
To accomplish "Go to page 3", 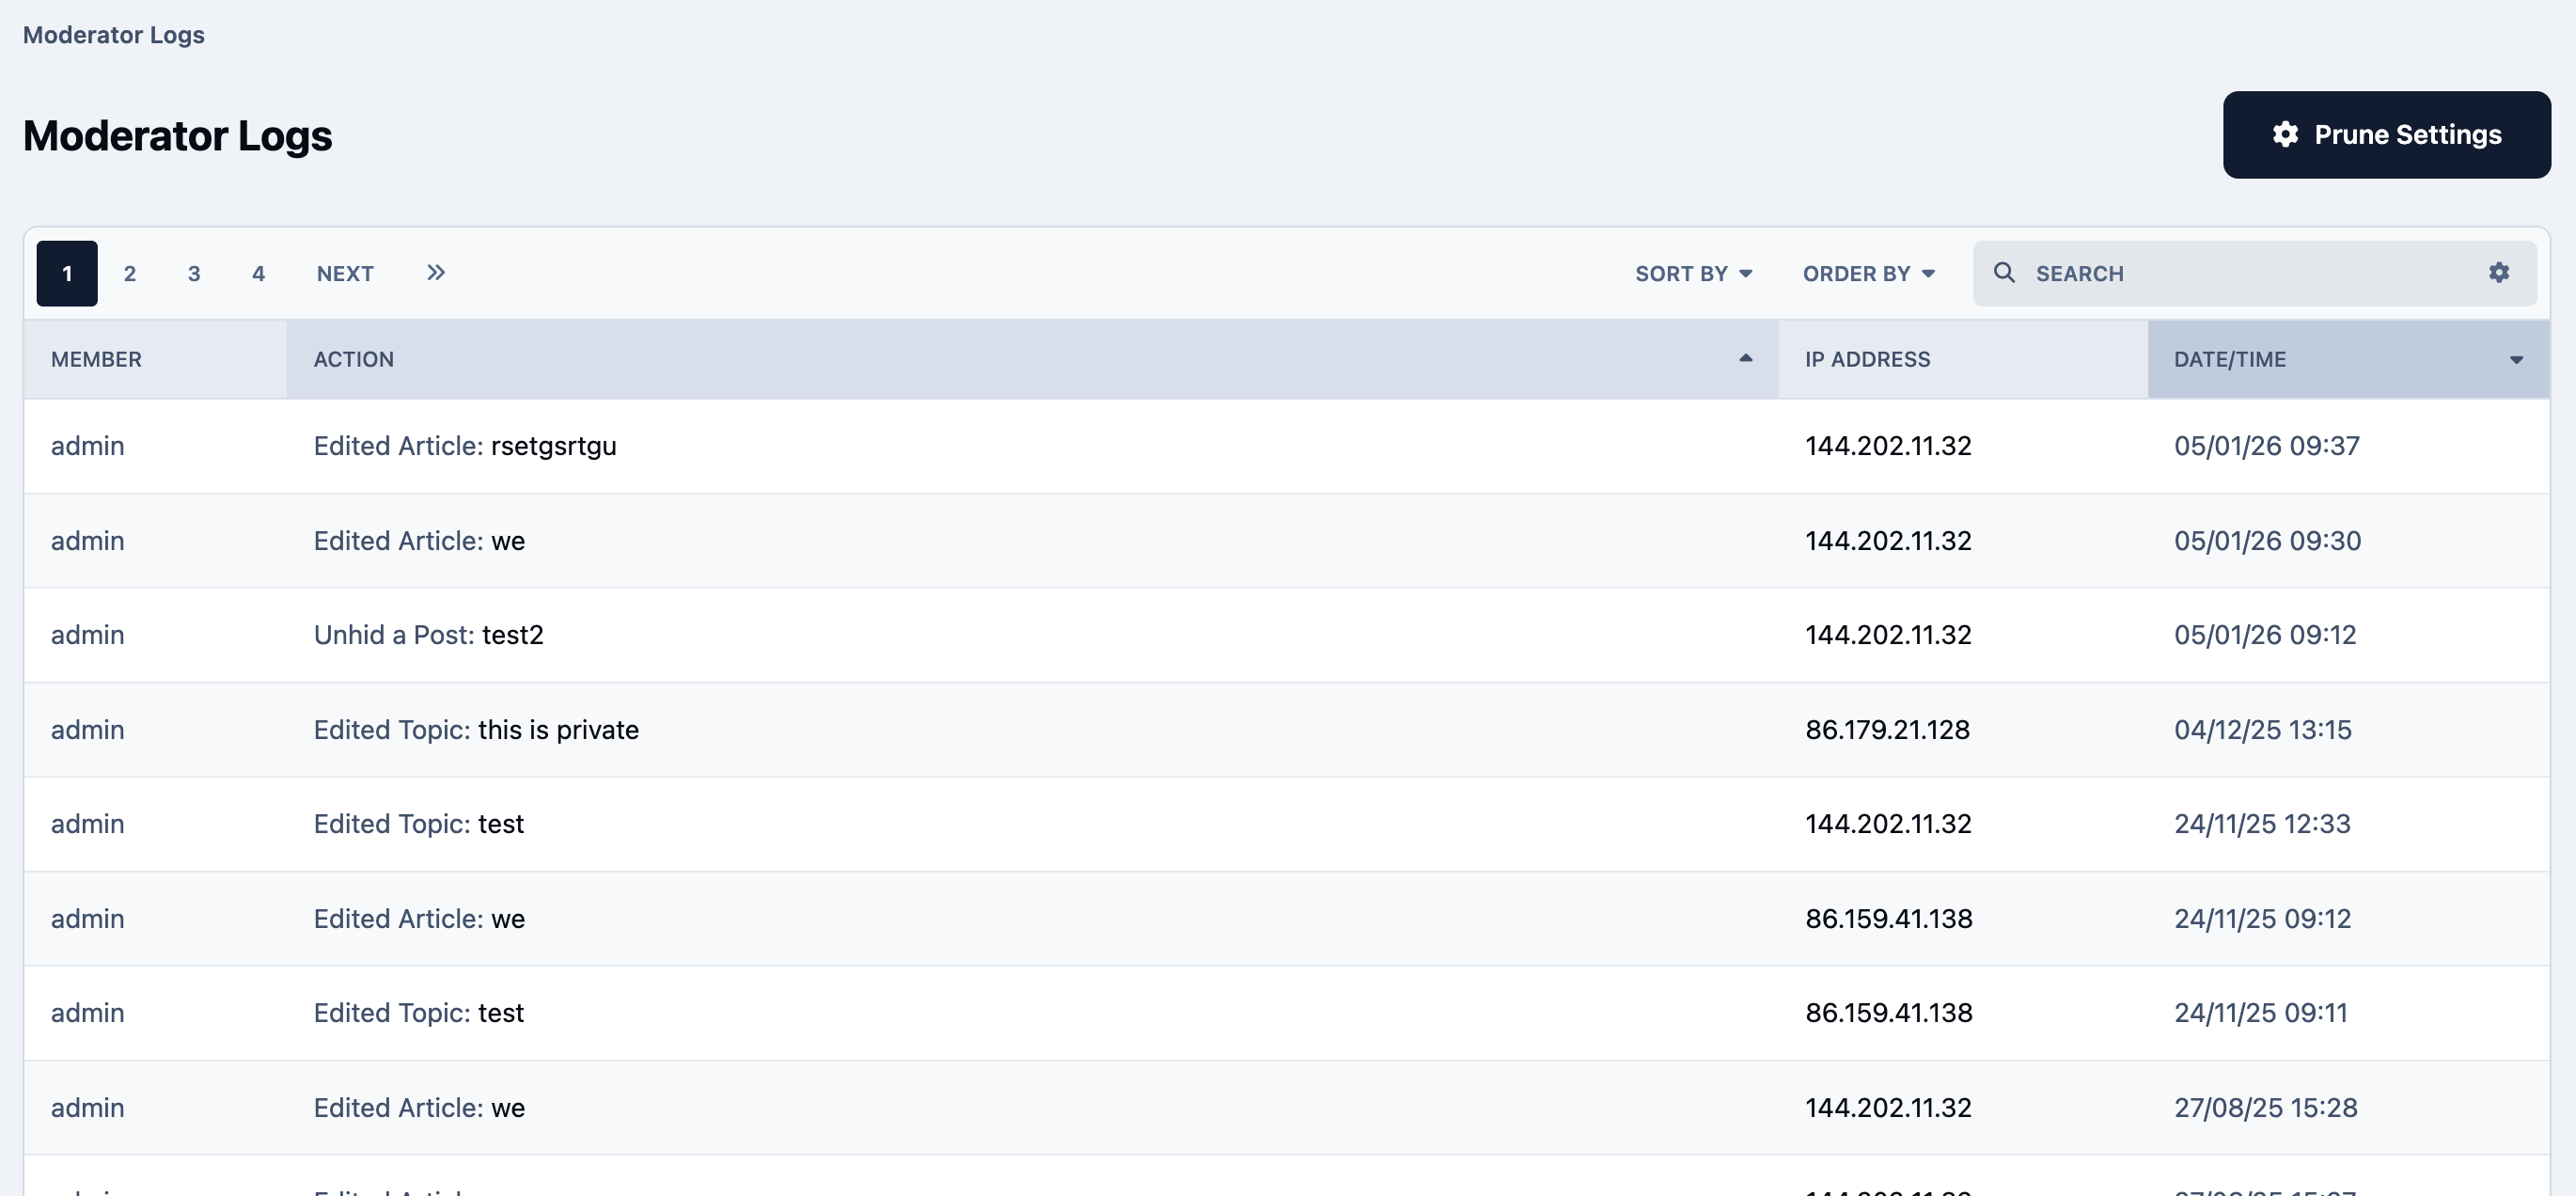I will point(194,273).
